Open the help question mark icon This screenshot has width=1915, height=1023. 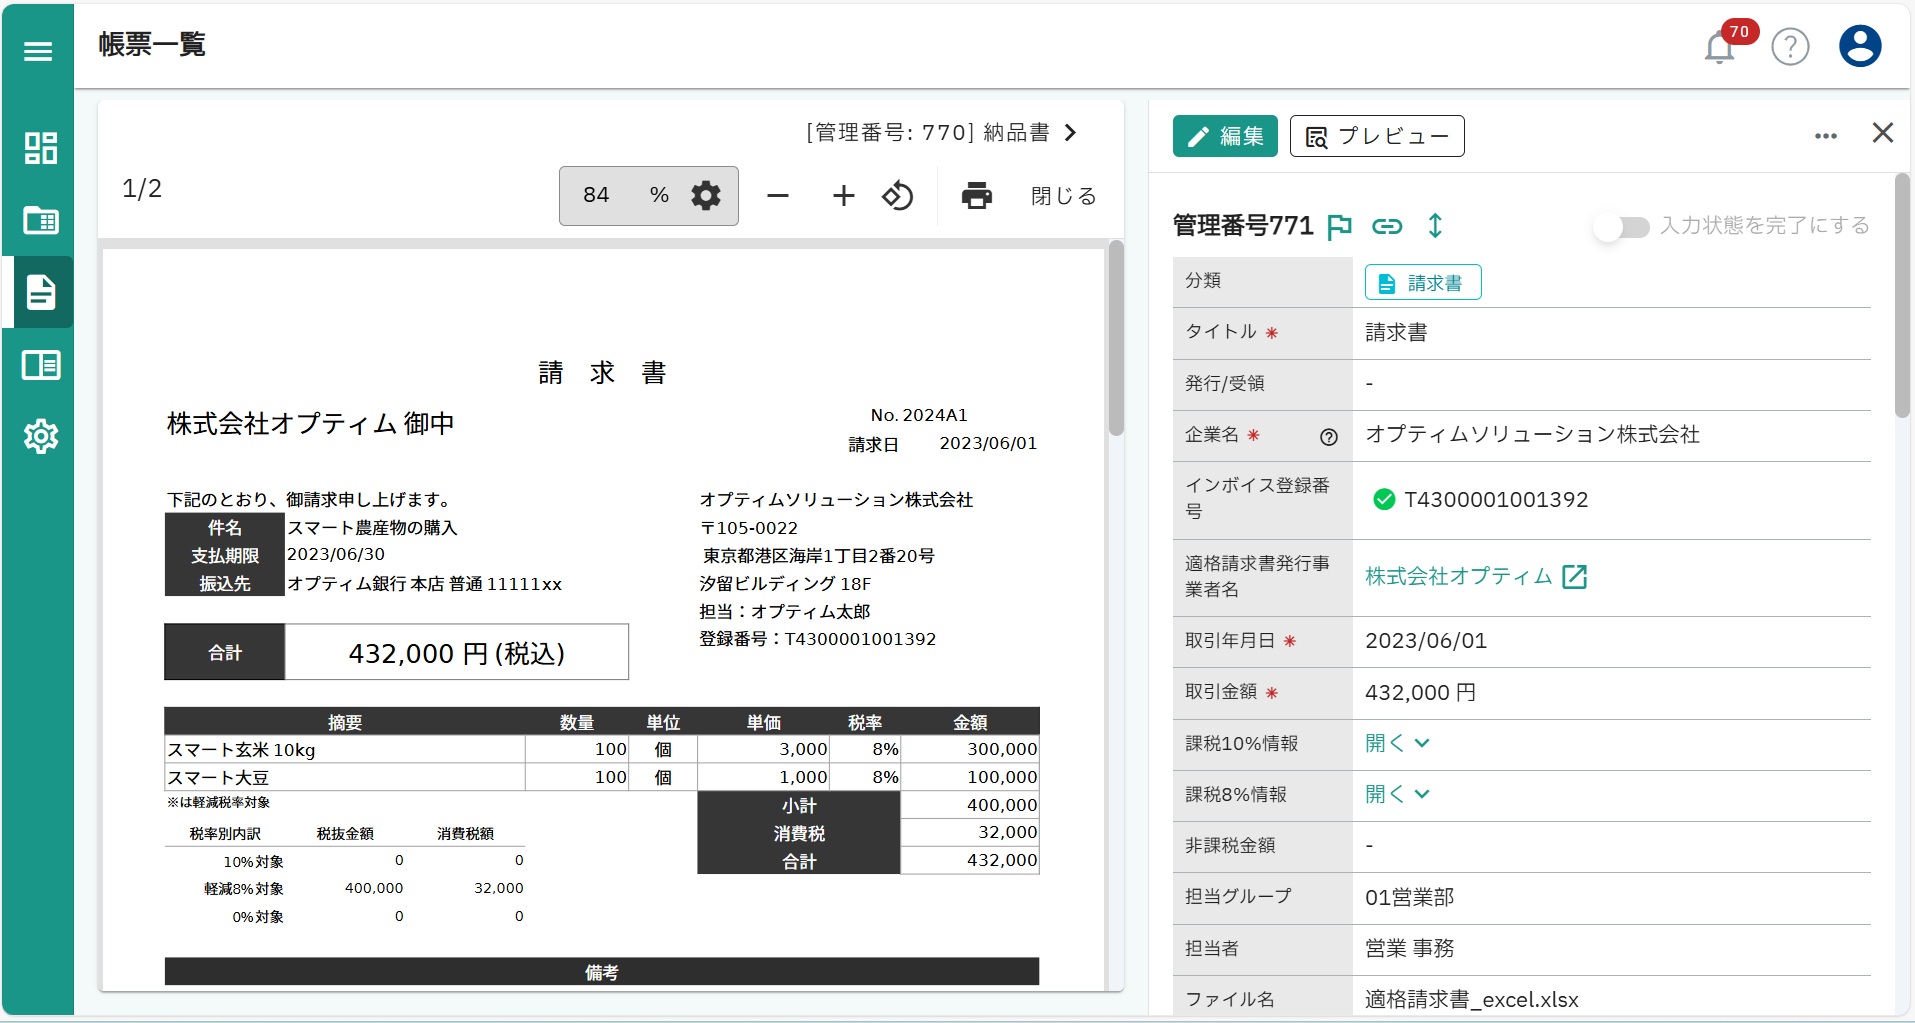tap(1790, 46)
